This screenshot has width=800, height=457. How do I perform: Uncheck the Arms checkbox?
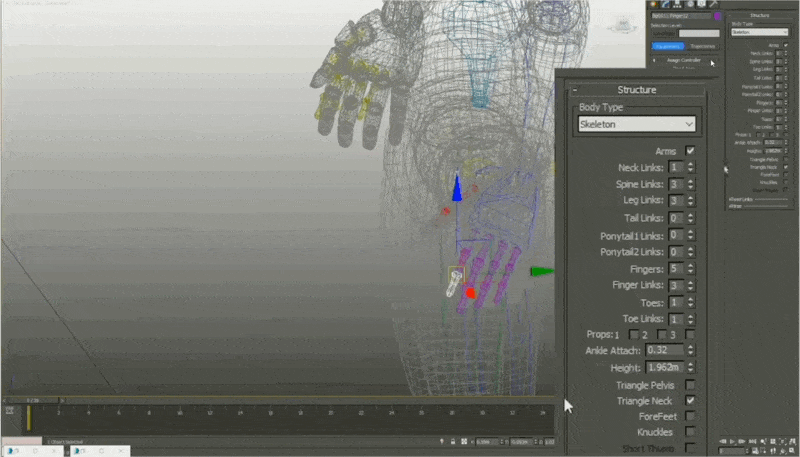coord(690,151)
